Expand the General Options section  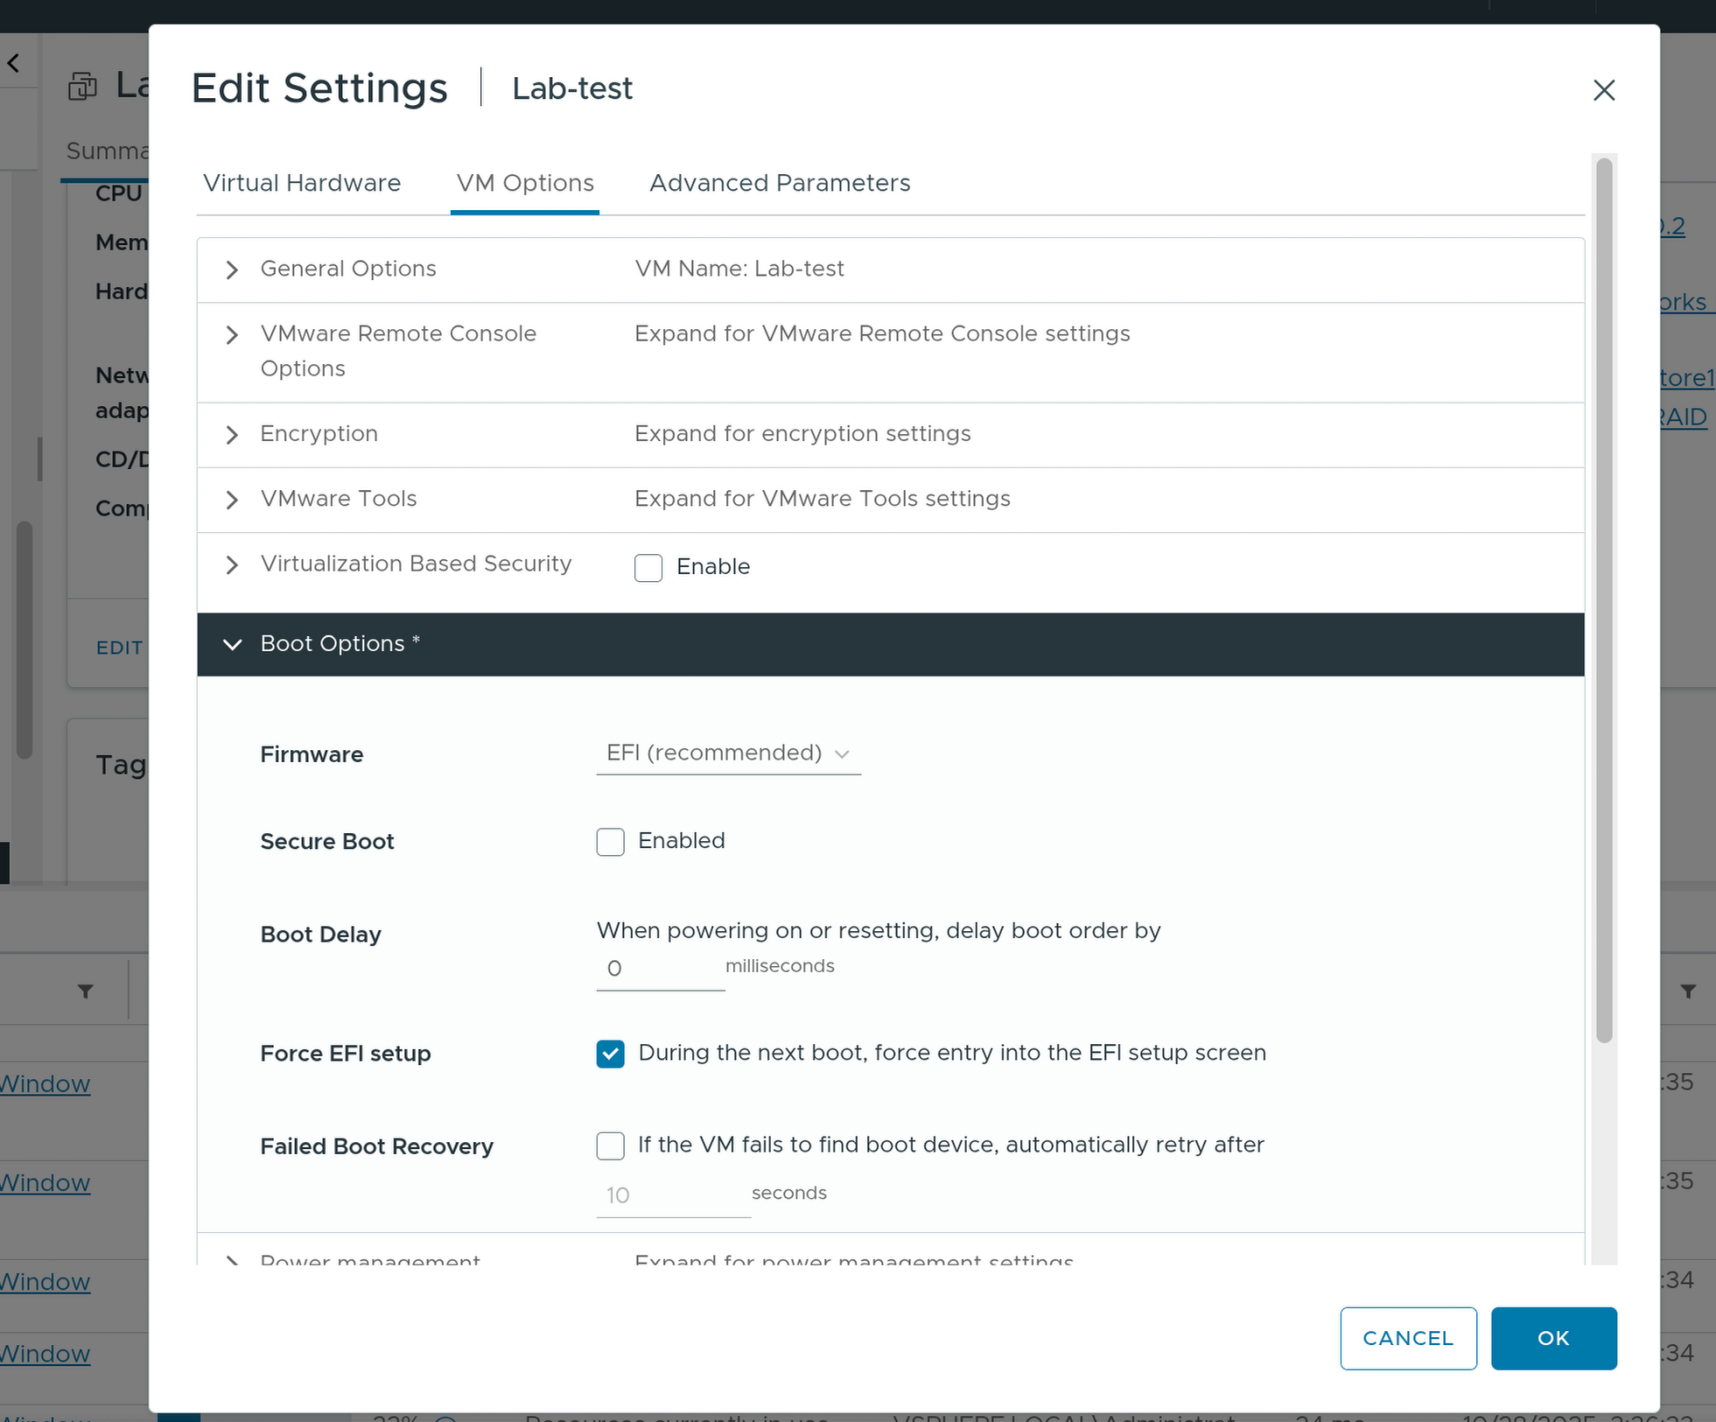(x=232, y=270)
